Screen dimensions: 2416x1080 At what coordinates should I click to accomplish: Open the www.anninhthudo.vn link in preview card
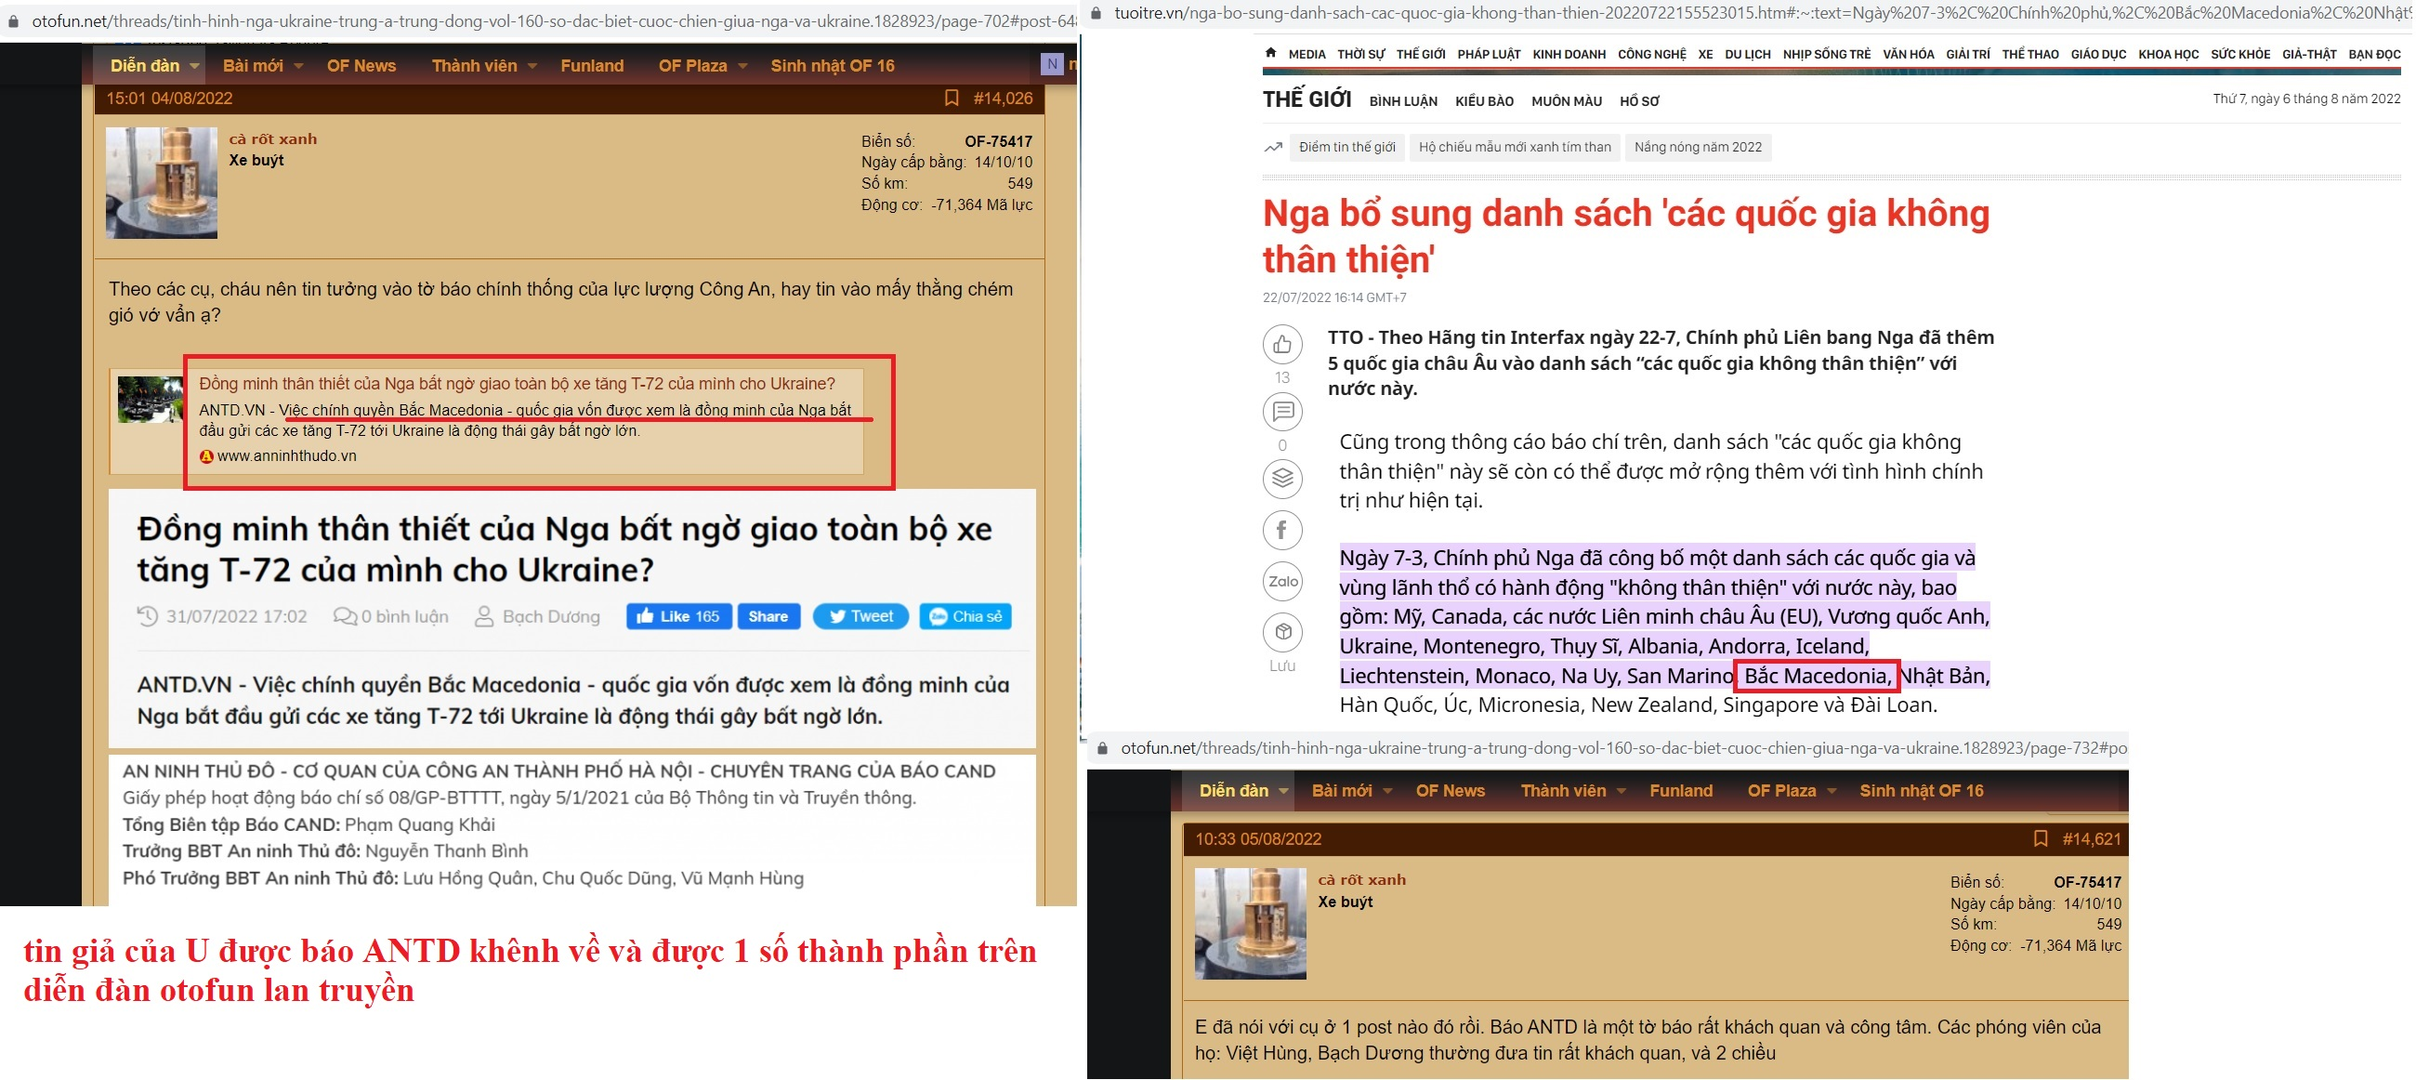click(x=286, y=456)
